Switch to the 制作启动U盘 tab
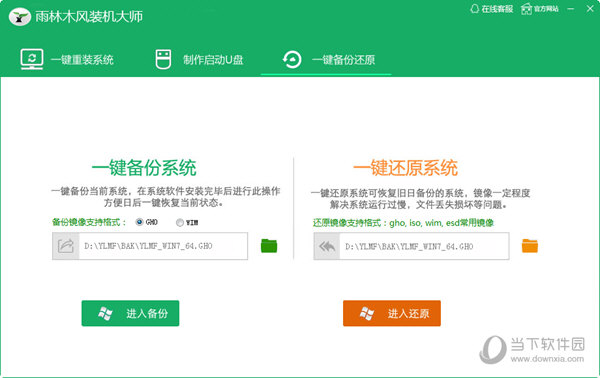 point(199,60)
